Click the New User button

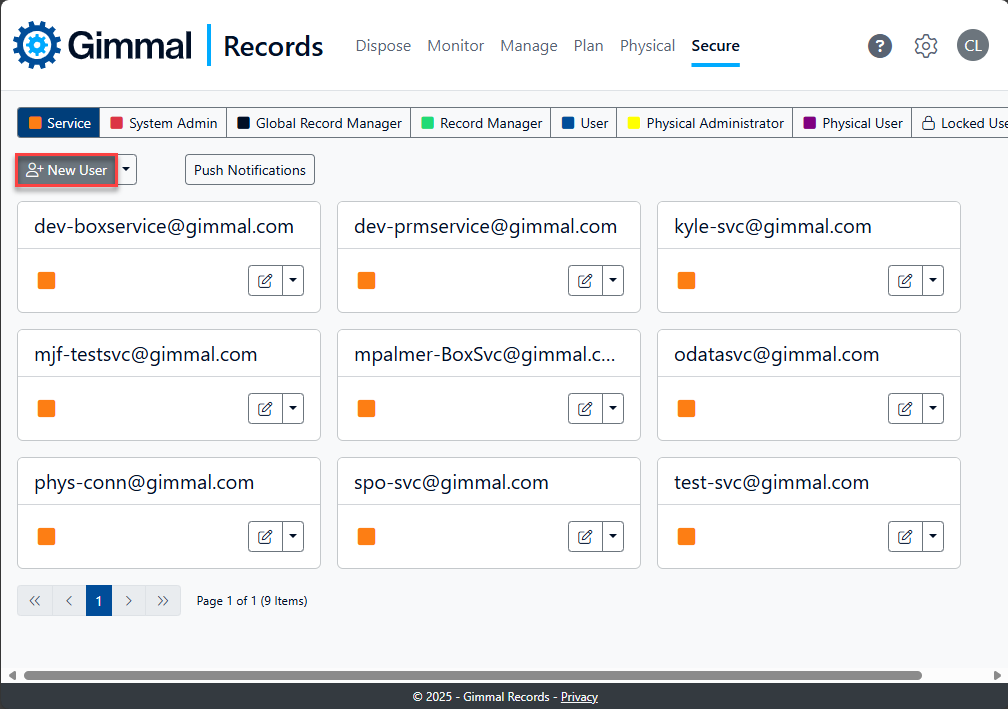(66, 170)
